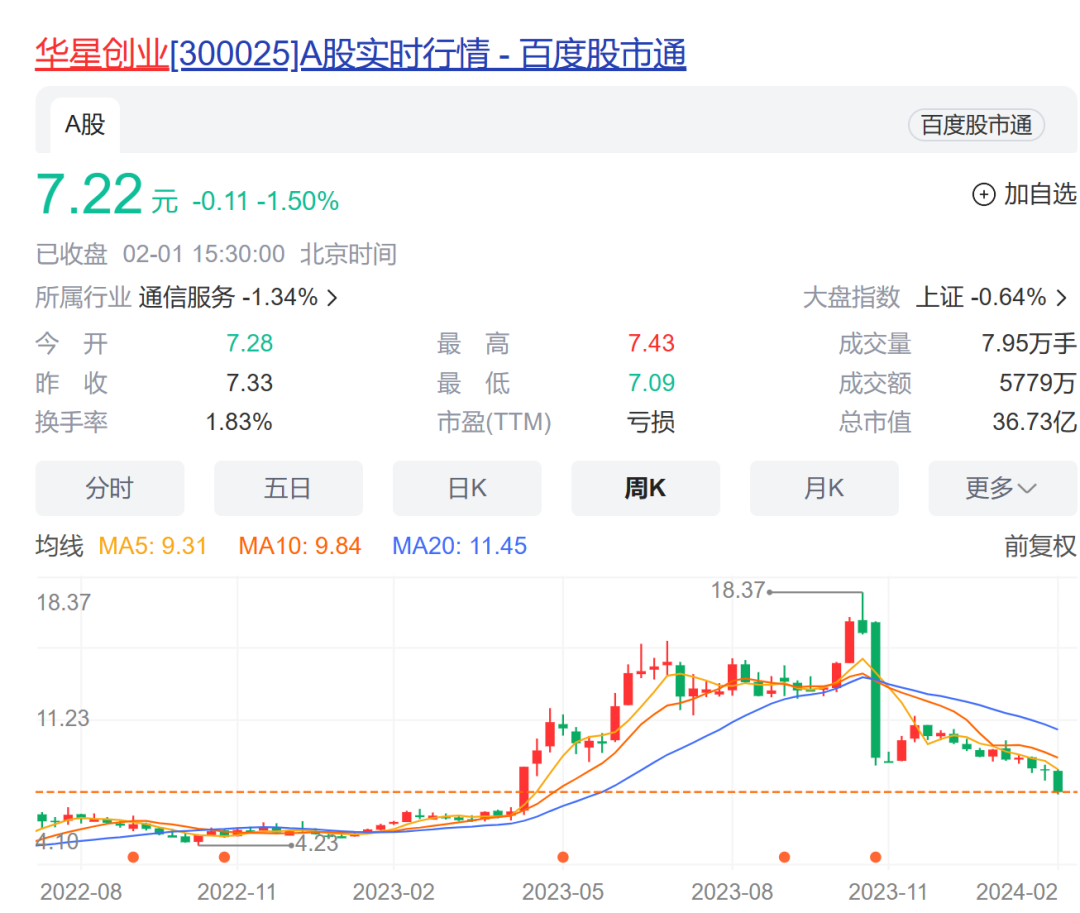The height and width of the screenshot is (913, 1080).
Task: Click the 成交额 value 5779万
Action: click(x=1038, y=382)
